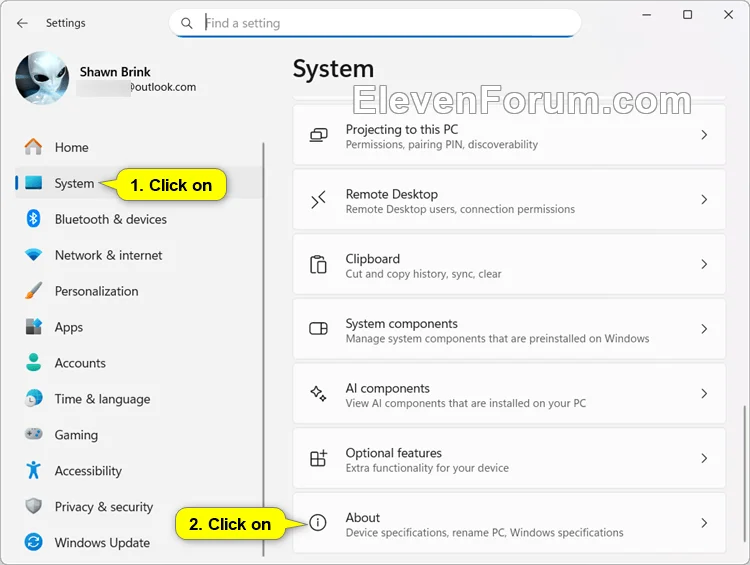Expand Projecting to this PC chevron
Viewport: 750px width, 565px height.
click(704, 135)
